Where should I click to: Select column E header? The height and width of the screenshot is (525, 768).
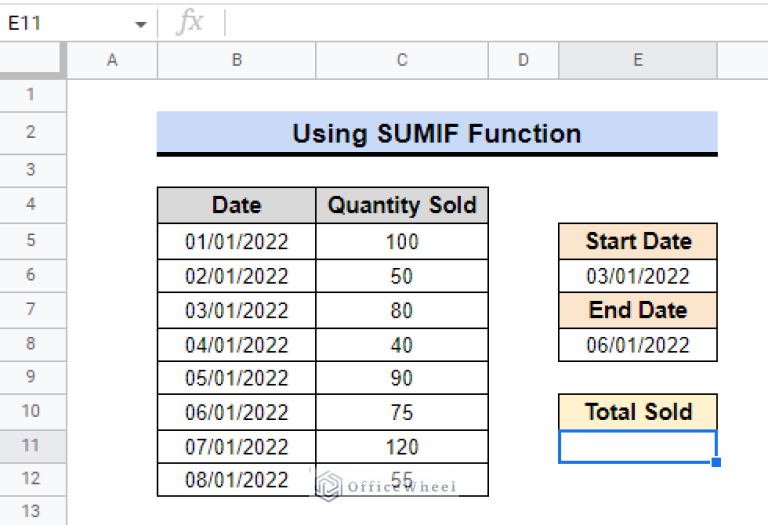pos(638,60)
